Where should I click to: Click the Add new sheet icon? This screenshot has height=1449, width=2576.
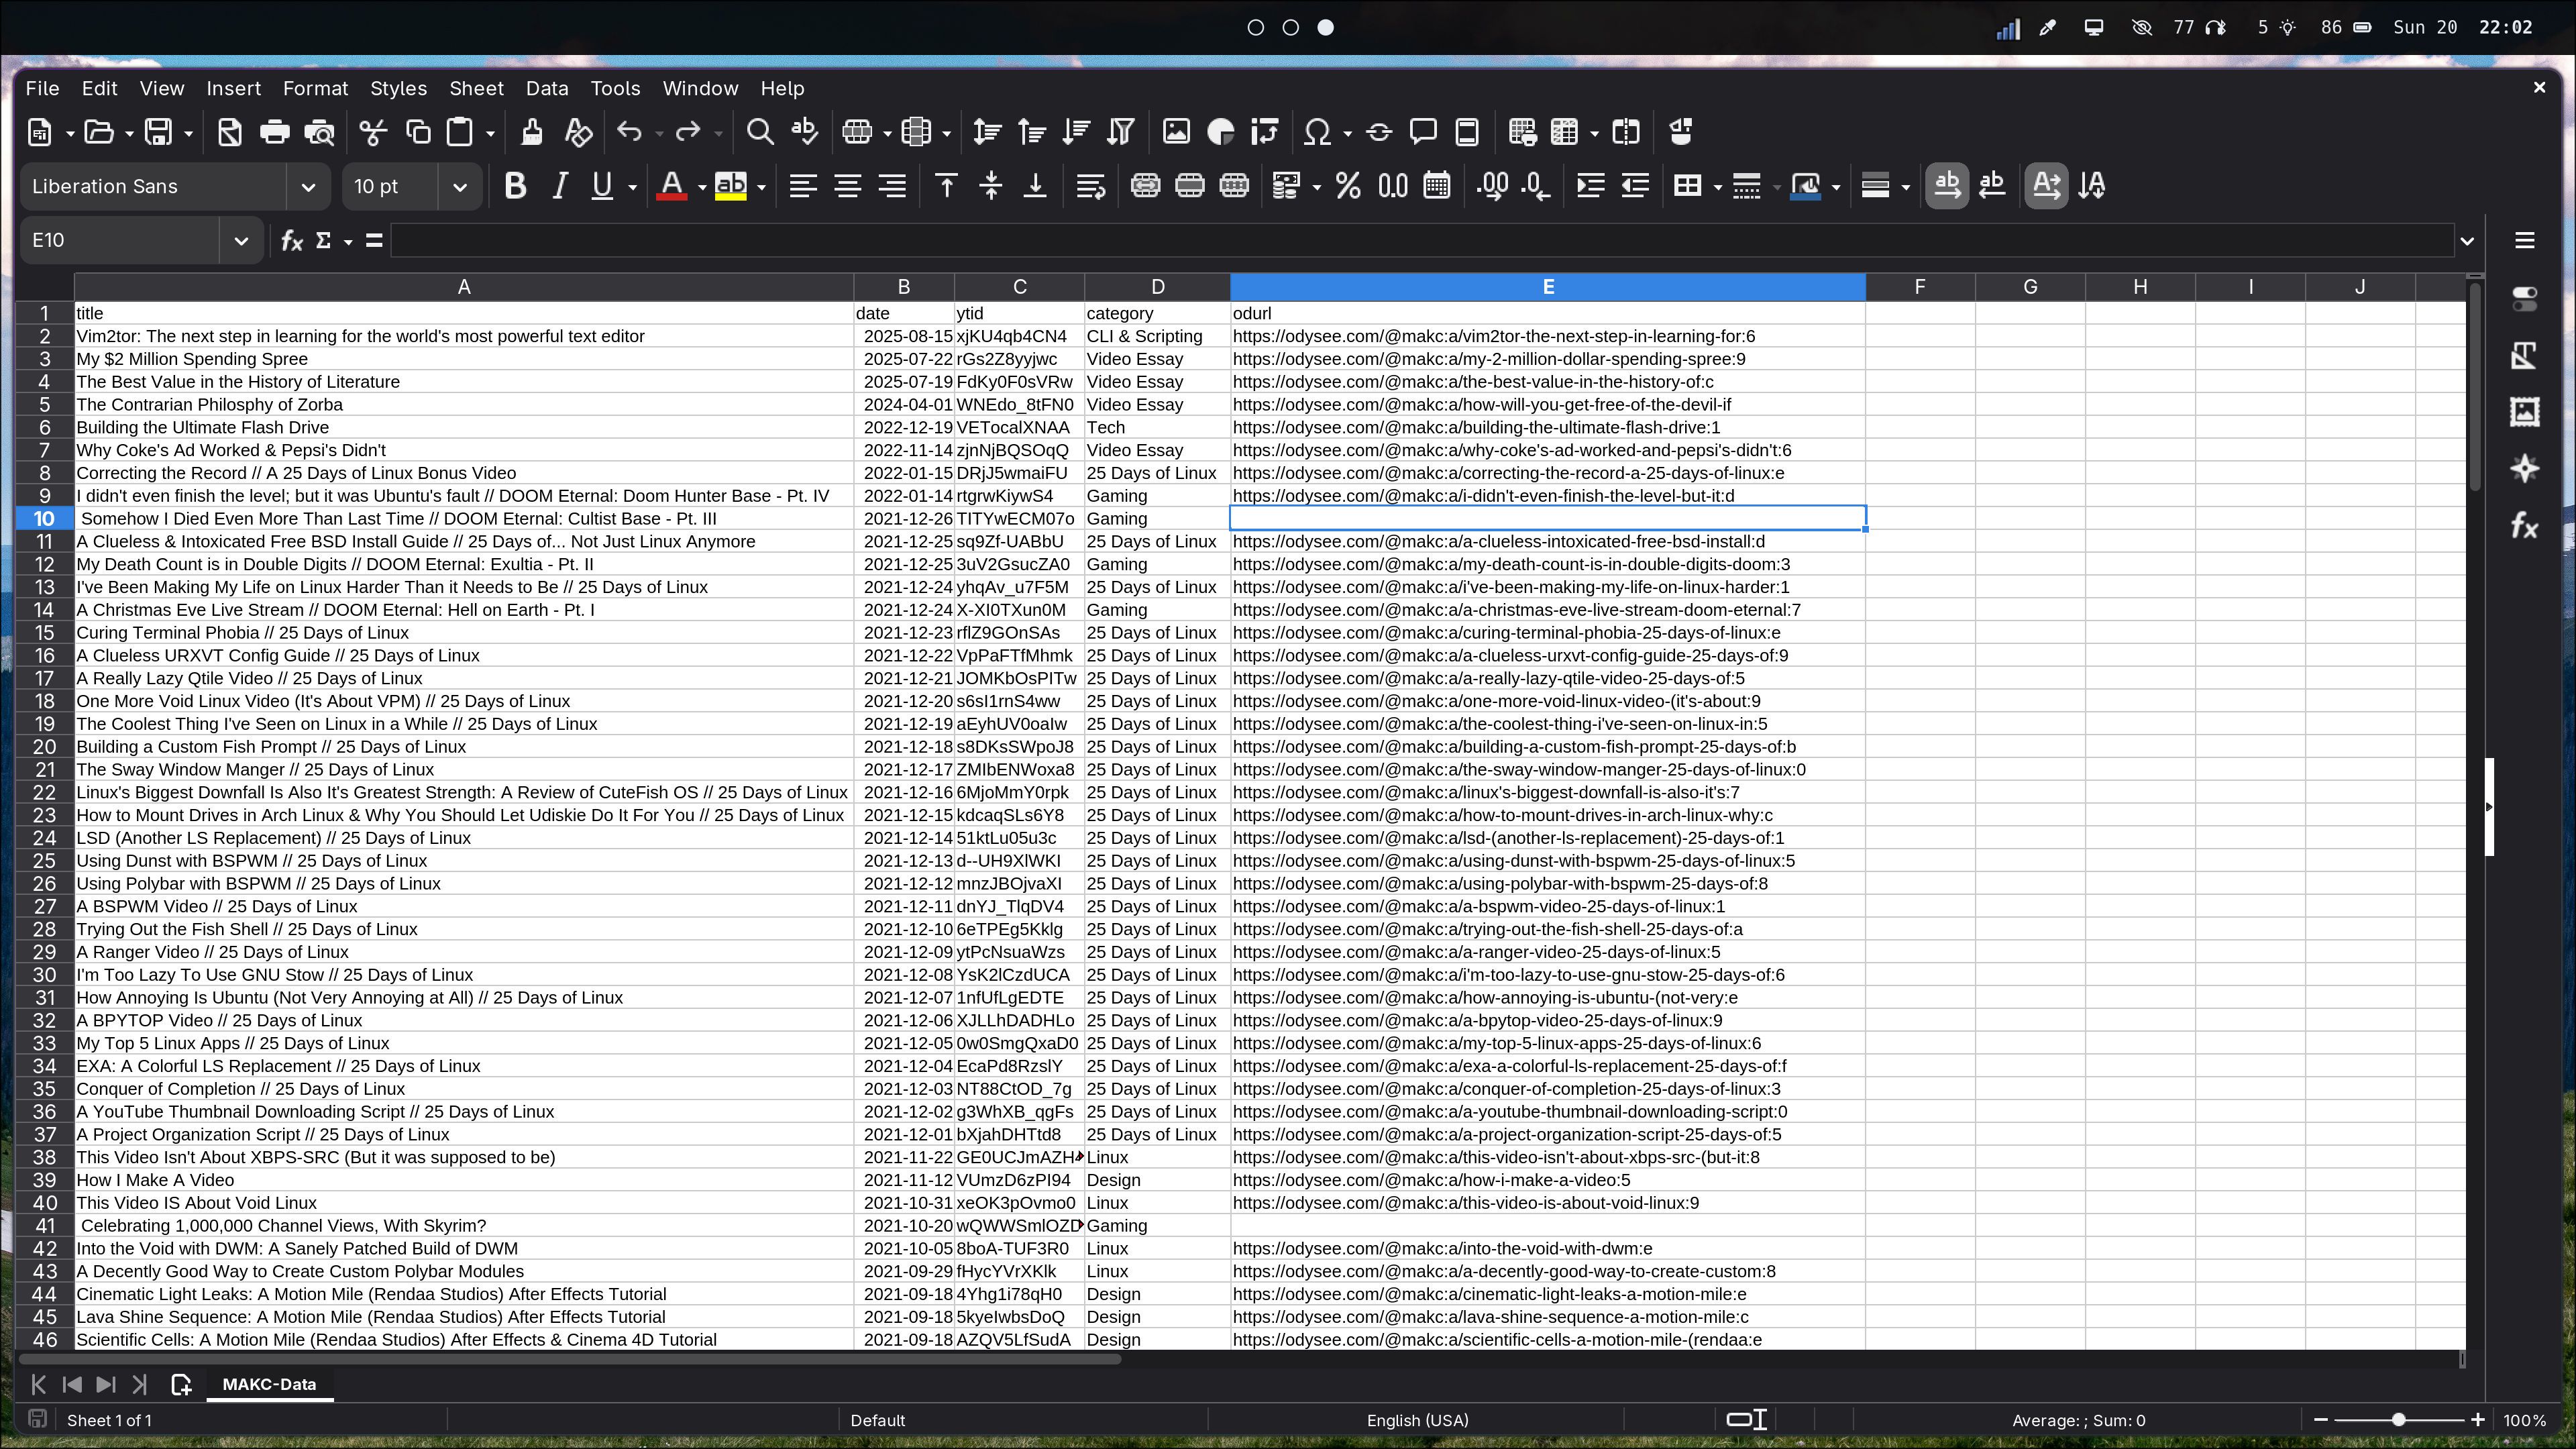181,1384
